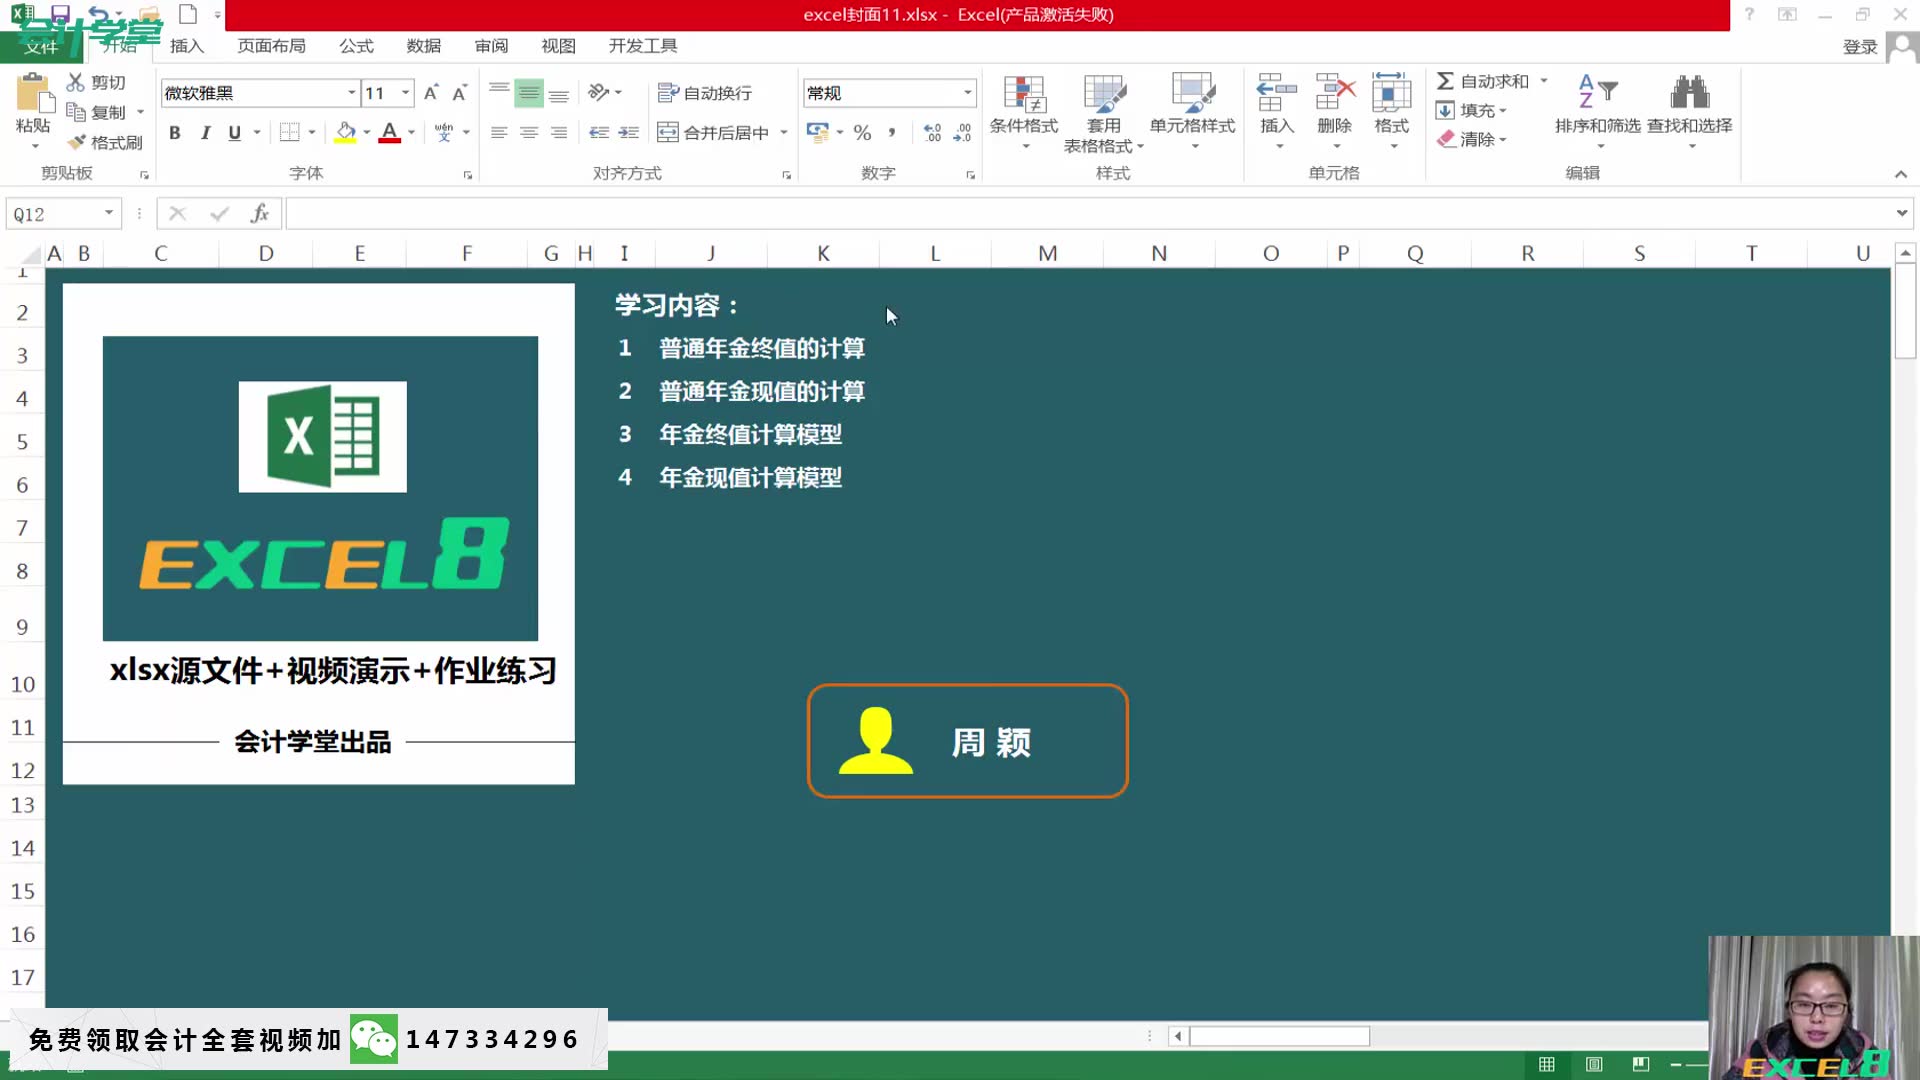Switch to the 公式 ribbon tab
The image size is (1920, 1080).
(356, 46)
